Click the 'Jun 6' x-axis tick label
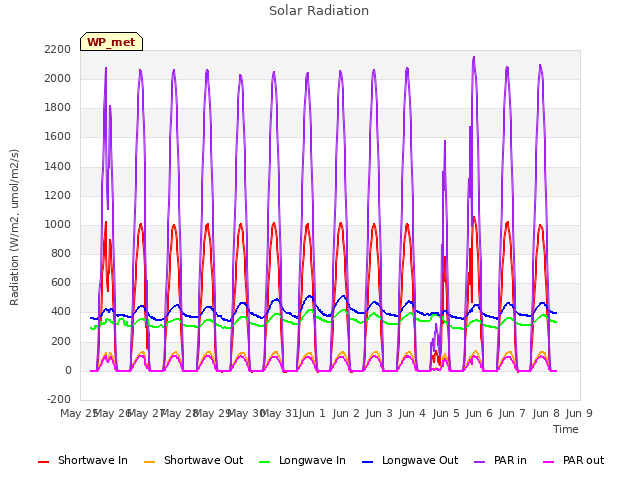Screen dimensions: 640x480 tap(479, 413)
